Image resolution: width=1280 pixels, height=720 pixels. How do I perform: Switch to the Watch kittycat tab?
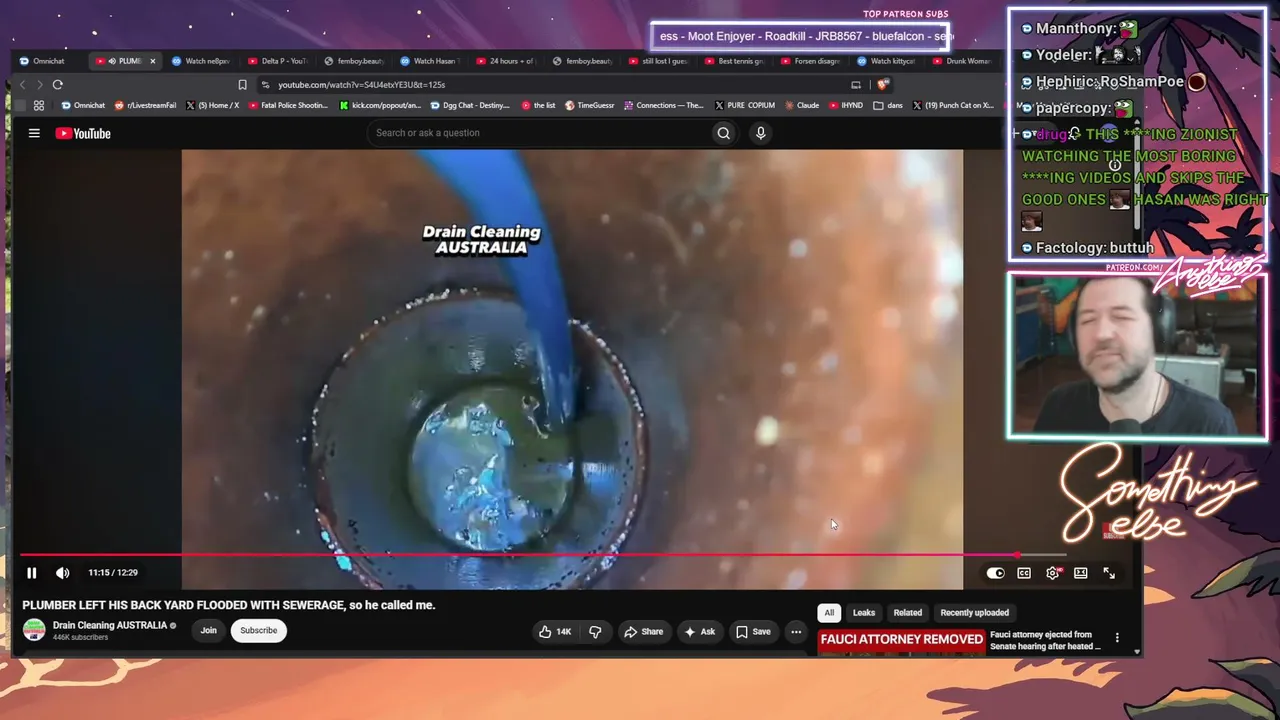(x=887, y=61)
